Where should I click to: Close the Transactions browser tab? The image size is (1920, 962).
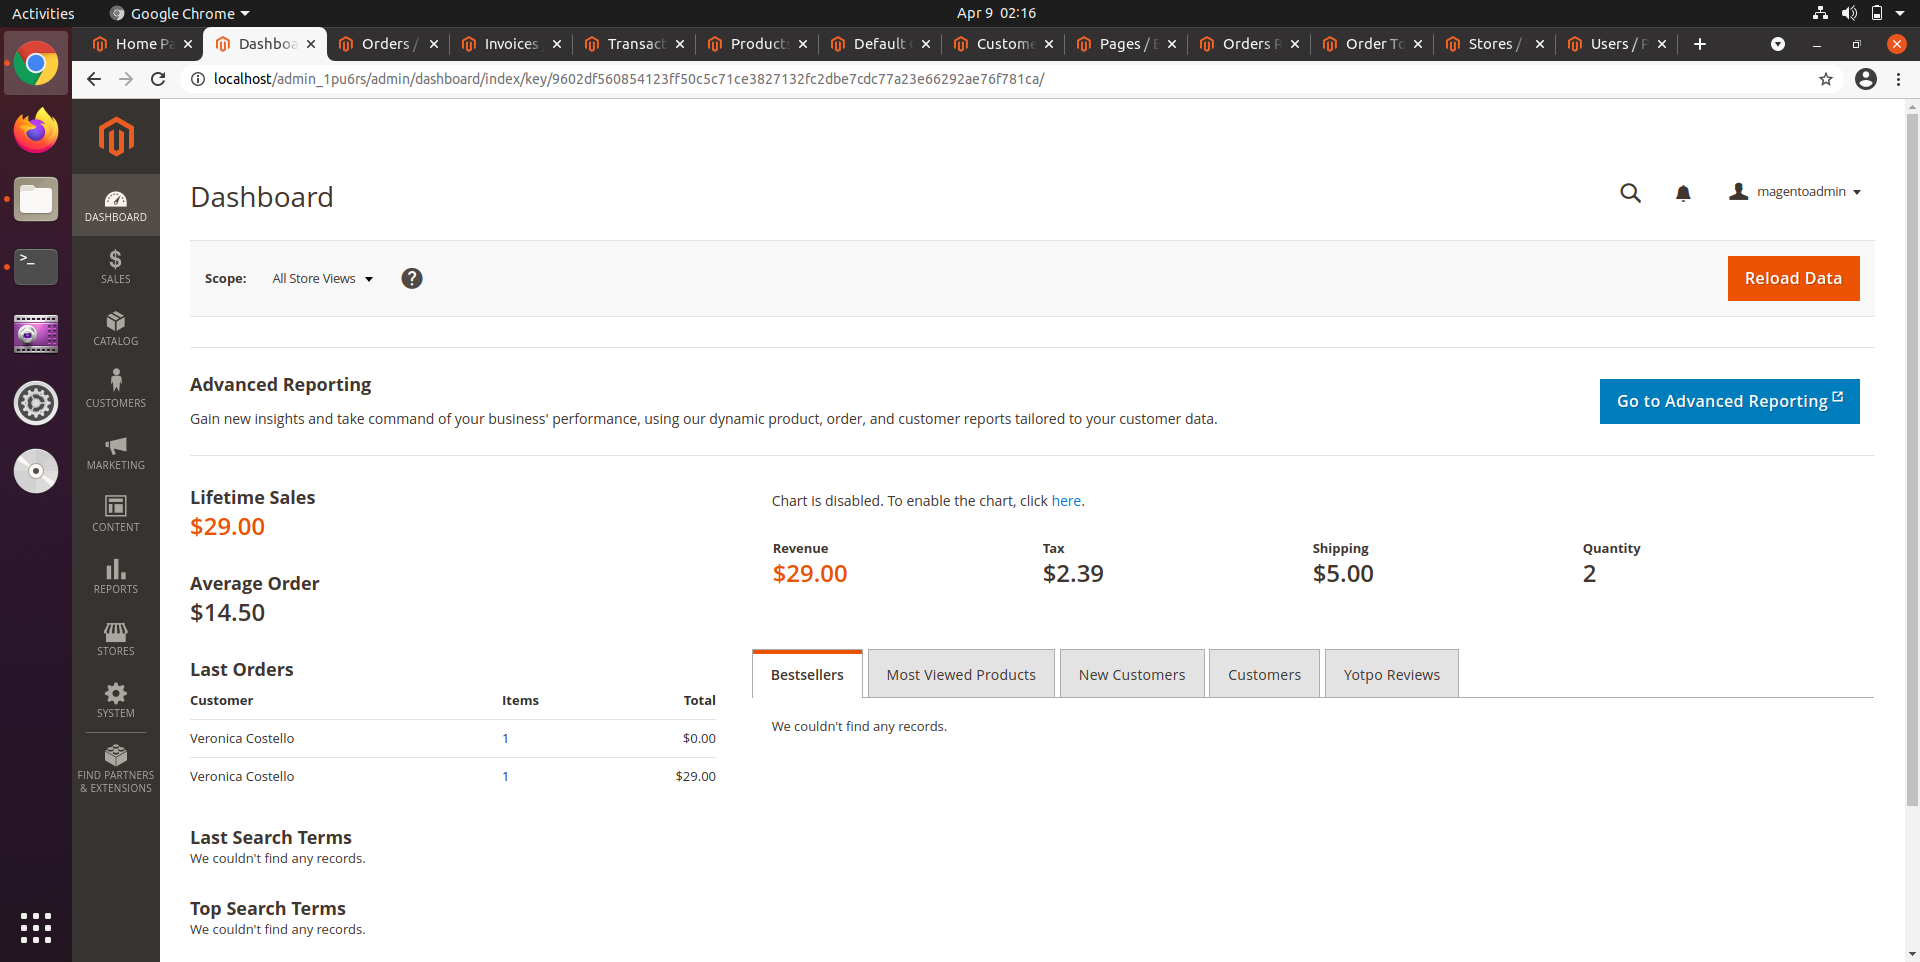(x=680, y=44)
